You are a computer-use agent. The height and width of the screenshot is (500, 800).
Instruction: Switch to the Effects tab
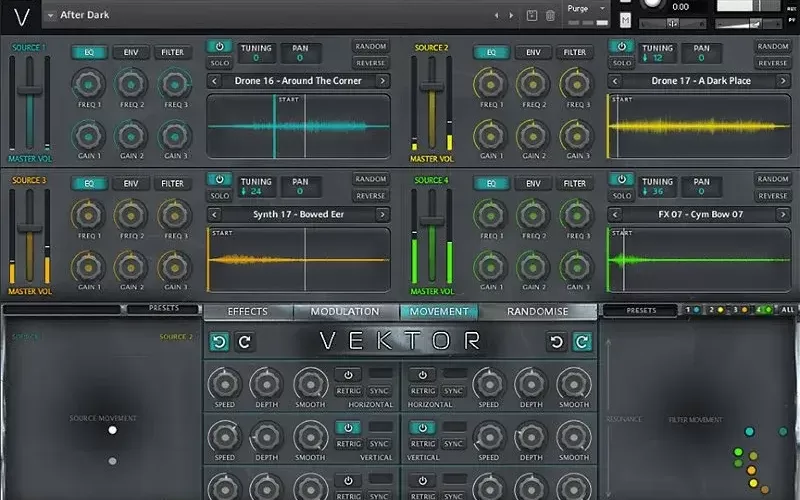coord(248,312)
